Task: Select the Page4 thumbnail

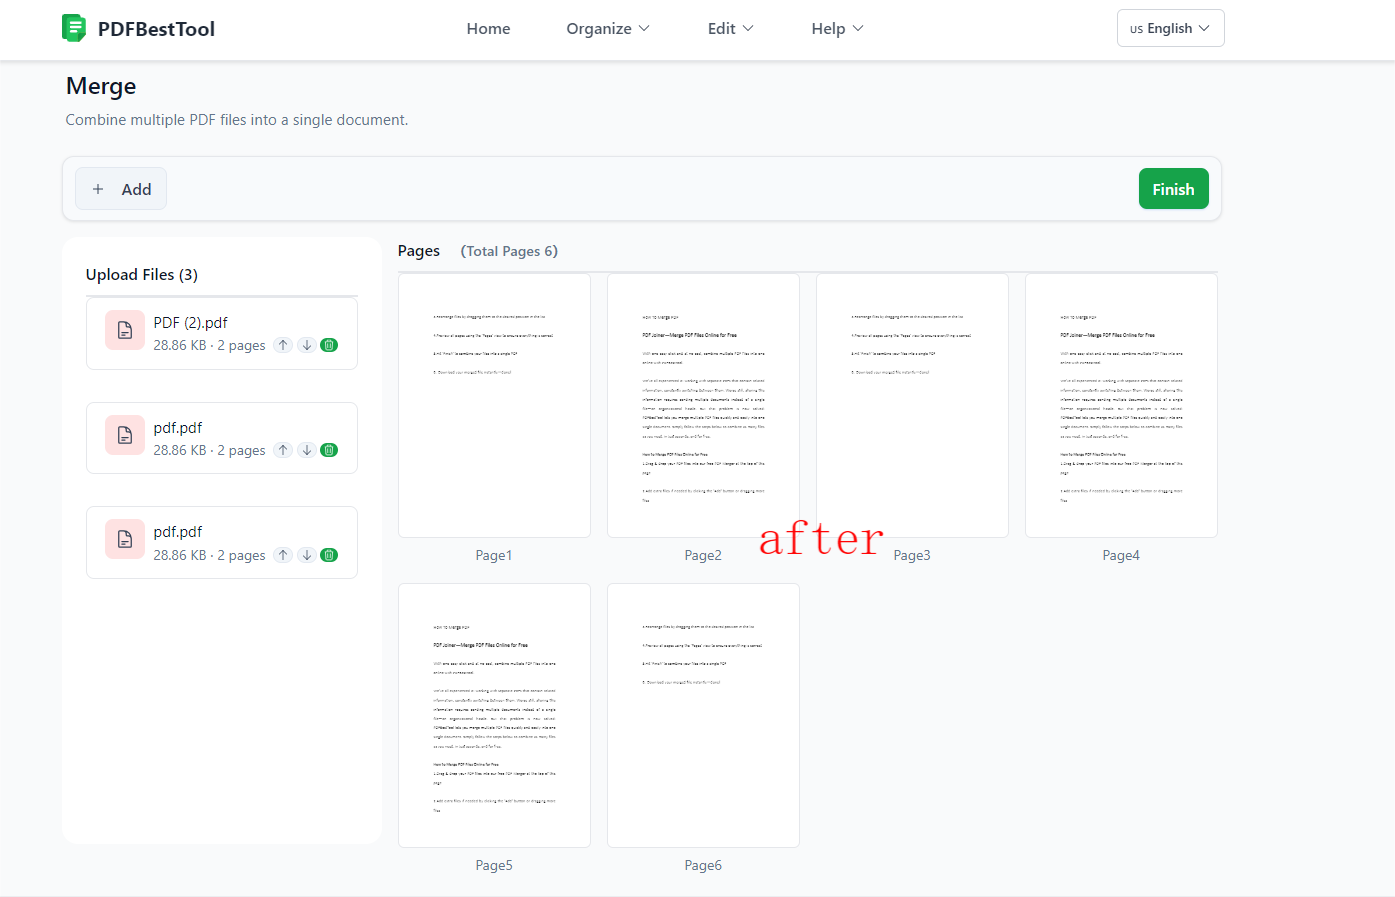Action: pos(1121,406)
